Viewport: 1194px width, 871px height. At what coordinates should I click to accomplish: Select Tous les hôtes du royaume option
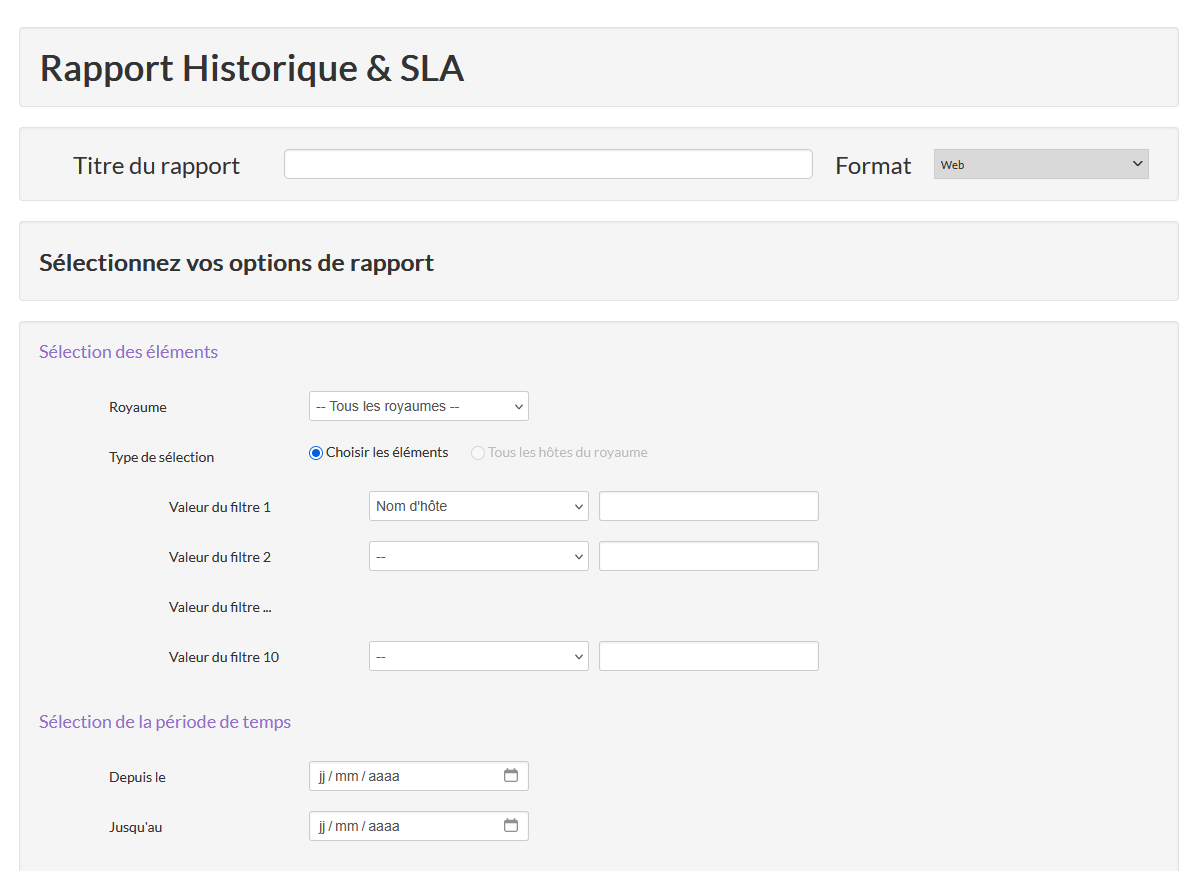(478, 453)
